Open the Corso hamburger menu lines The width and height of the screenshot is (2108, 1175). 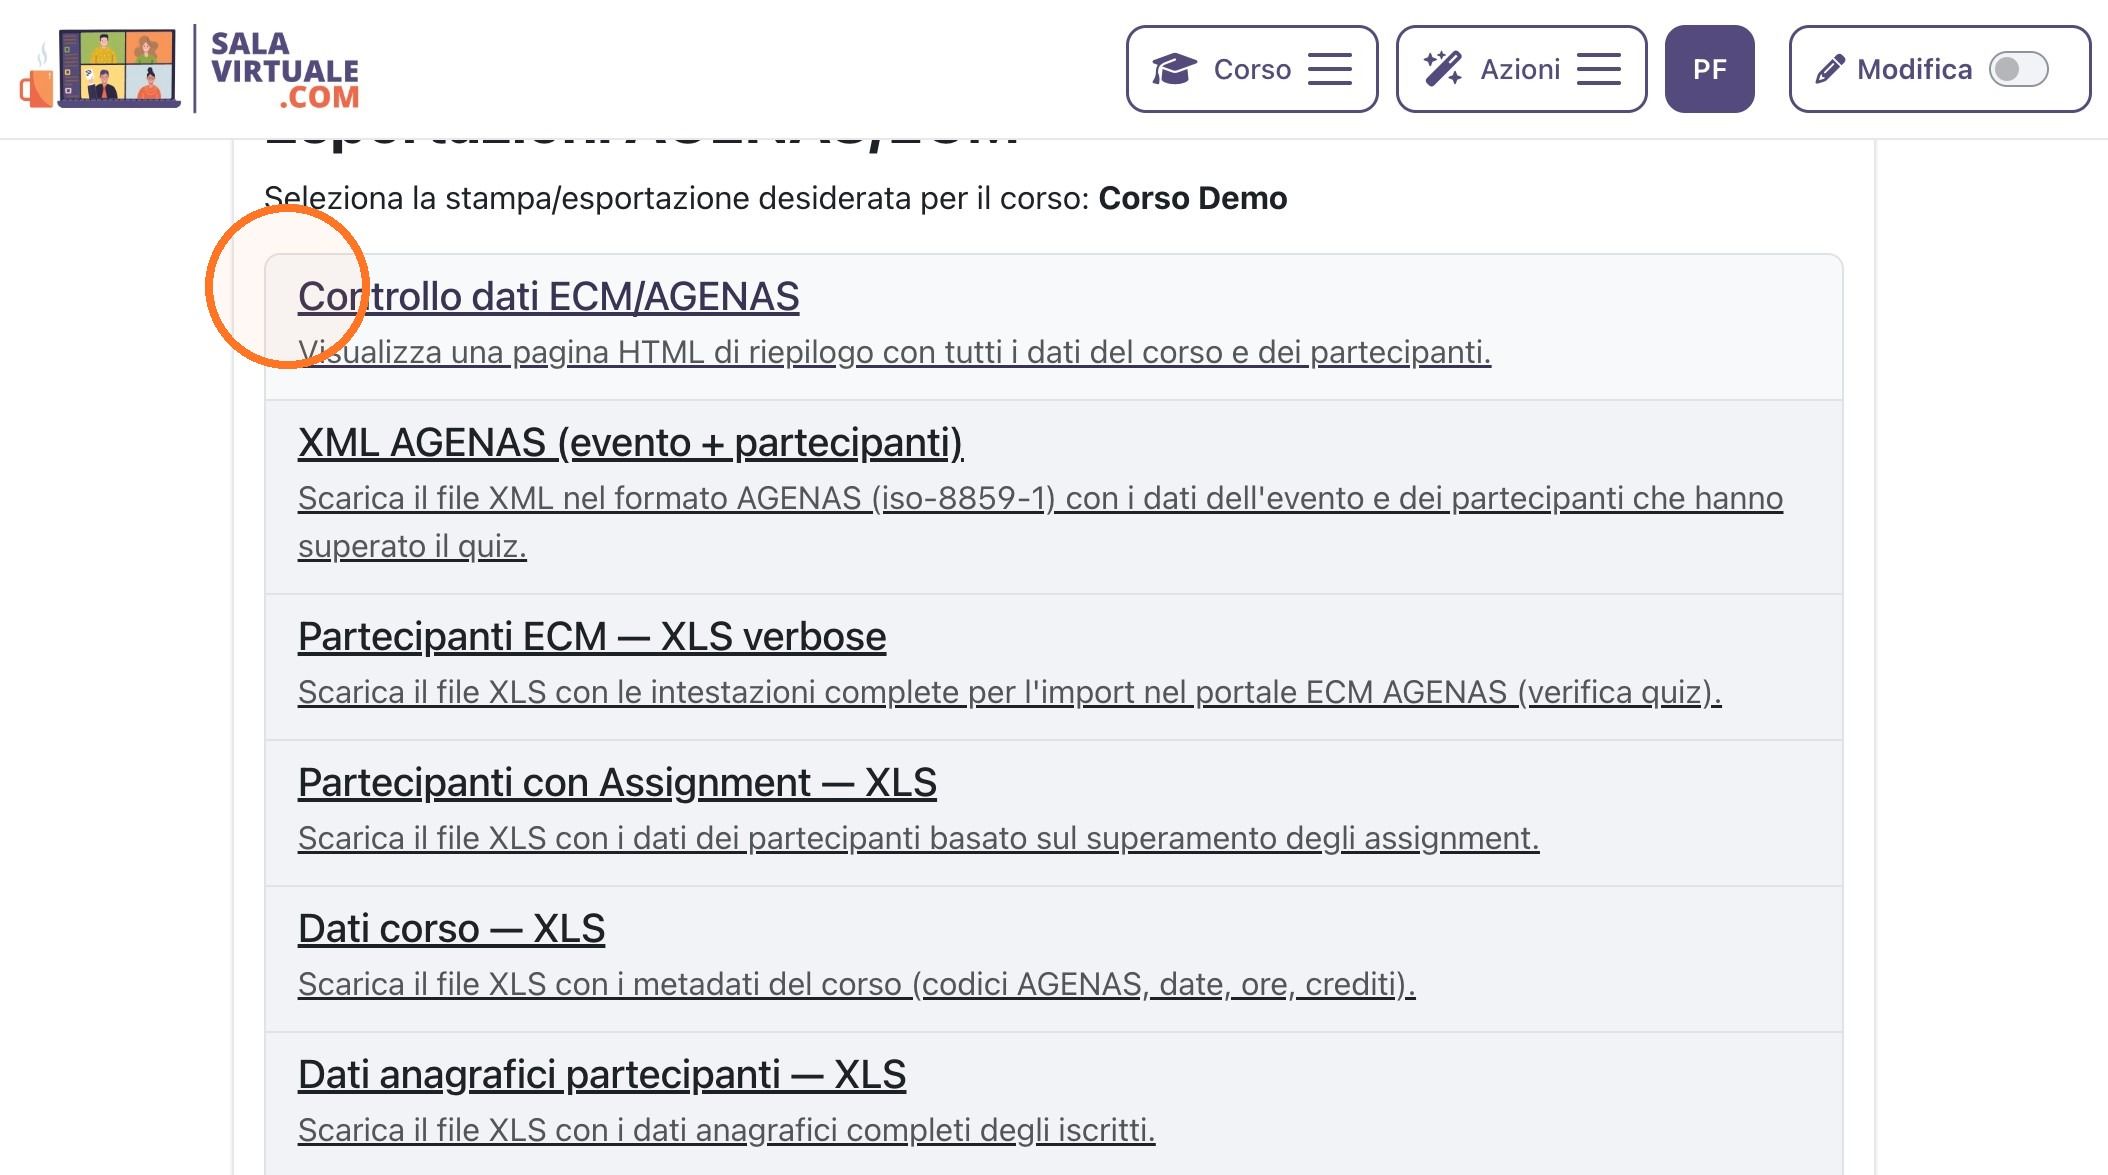pyautogui.click(x=1330, y=69)
